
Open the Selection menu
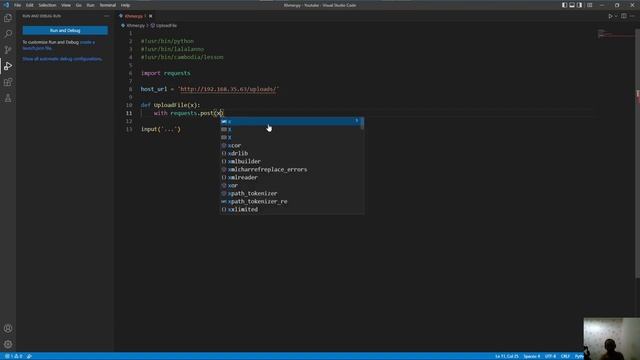(x=47, y=5)
